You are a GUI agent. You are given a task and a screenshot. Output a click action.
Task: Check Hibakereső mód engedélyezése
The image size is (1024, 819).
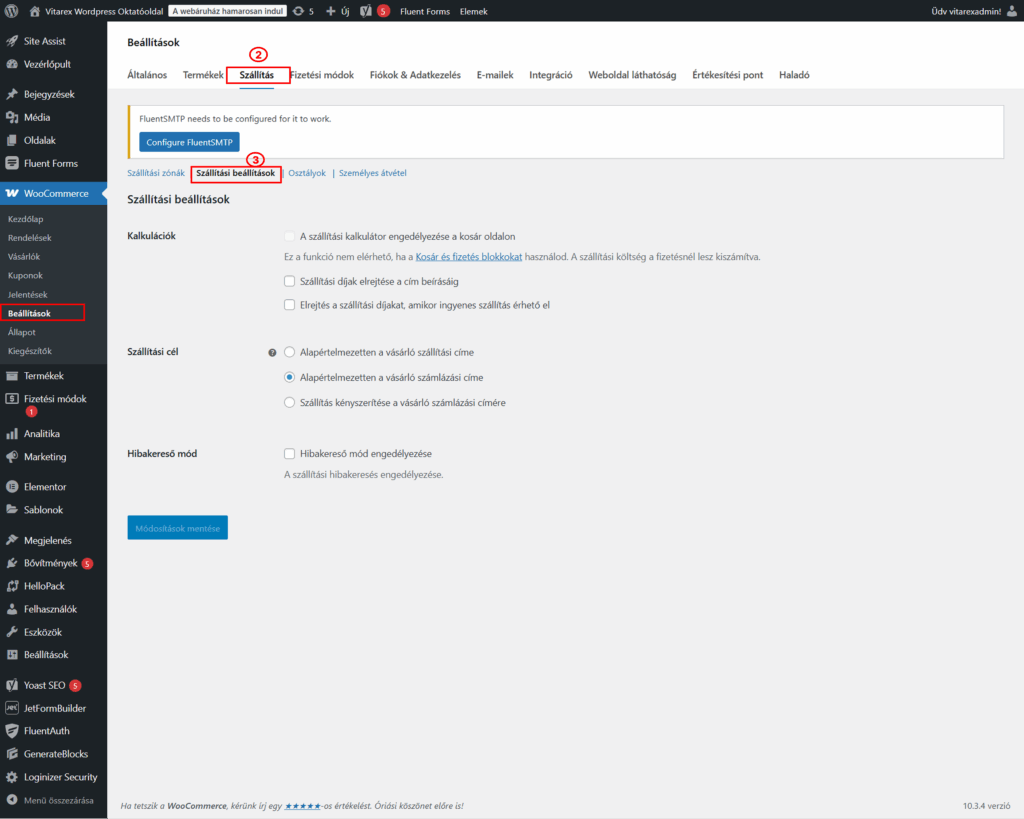click(290, 453)
